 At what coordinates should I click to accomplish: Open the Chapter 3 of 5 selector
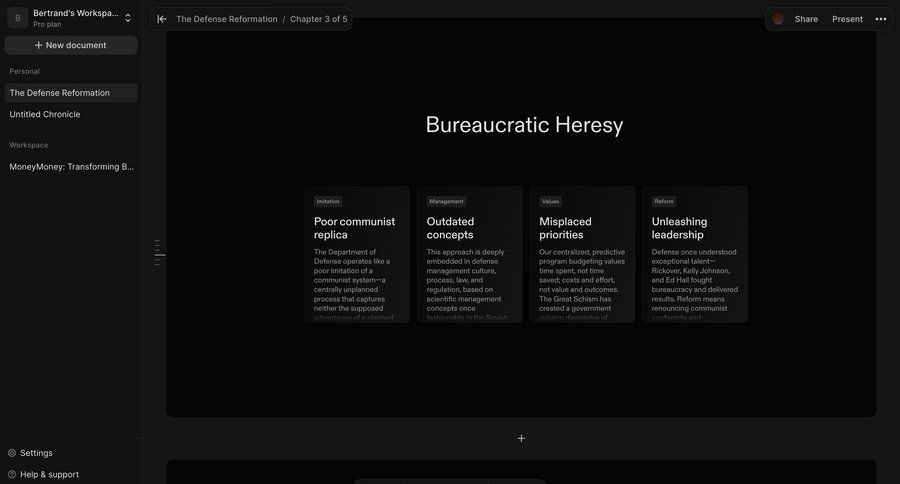coord(319,19)
